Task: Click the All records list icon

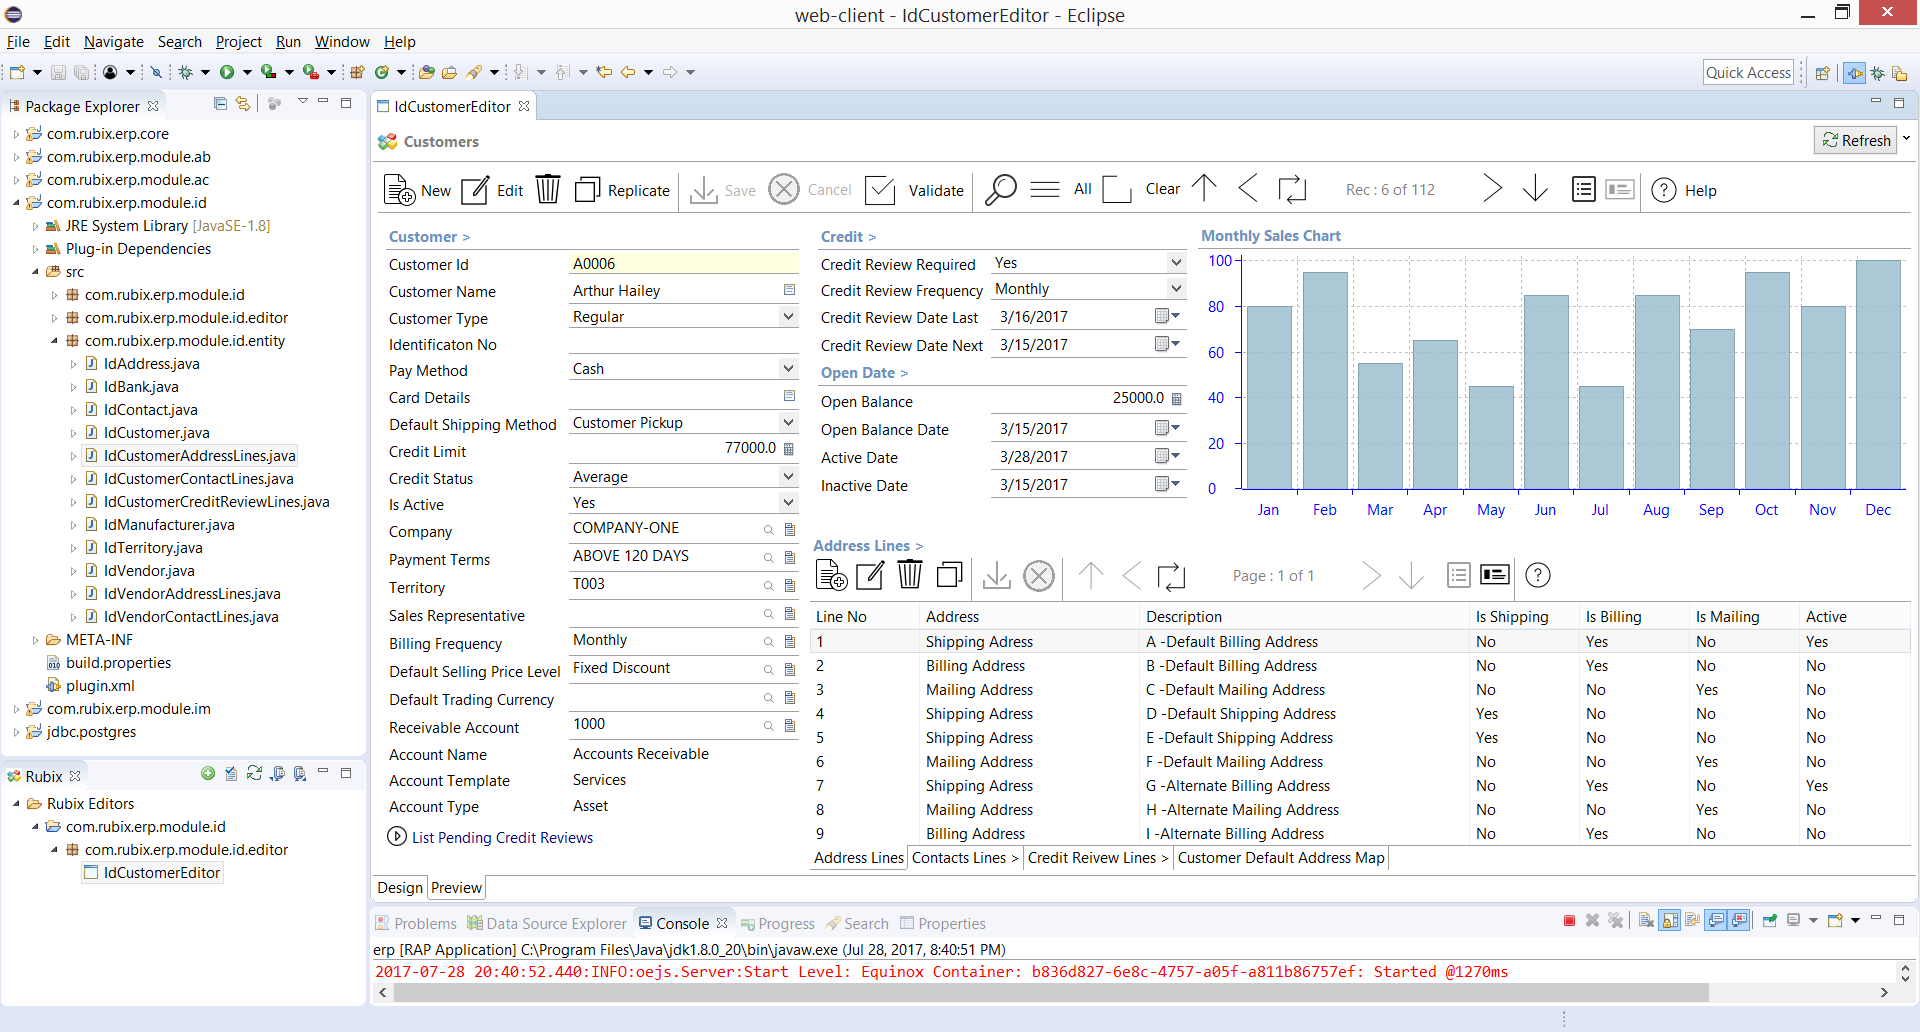Action: point(1045,189)
